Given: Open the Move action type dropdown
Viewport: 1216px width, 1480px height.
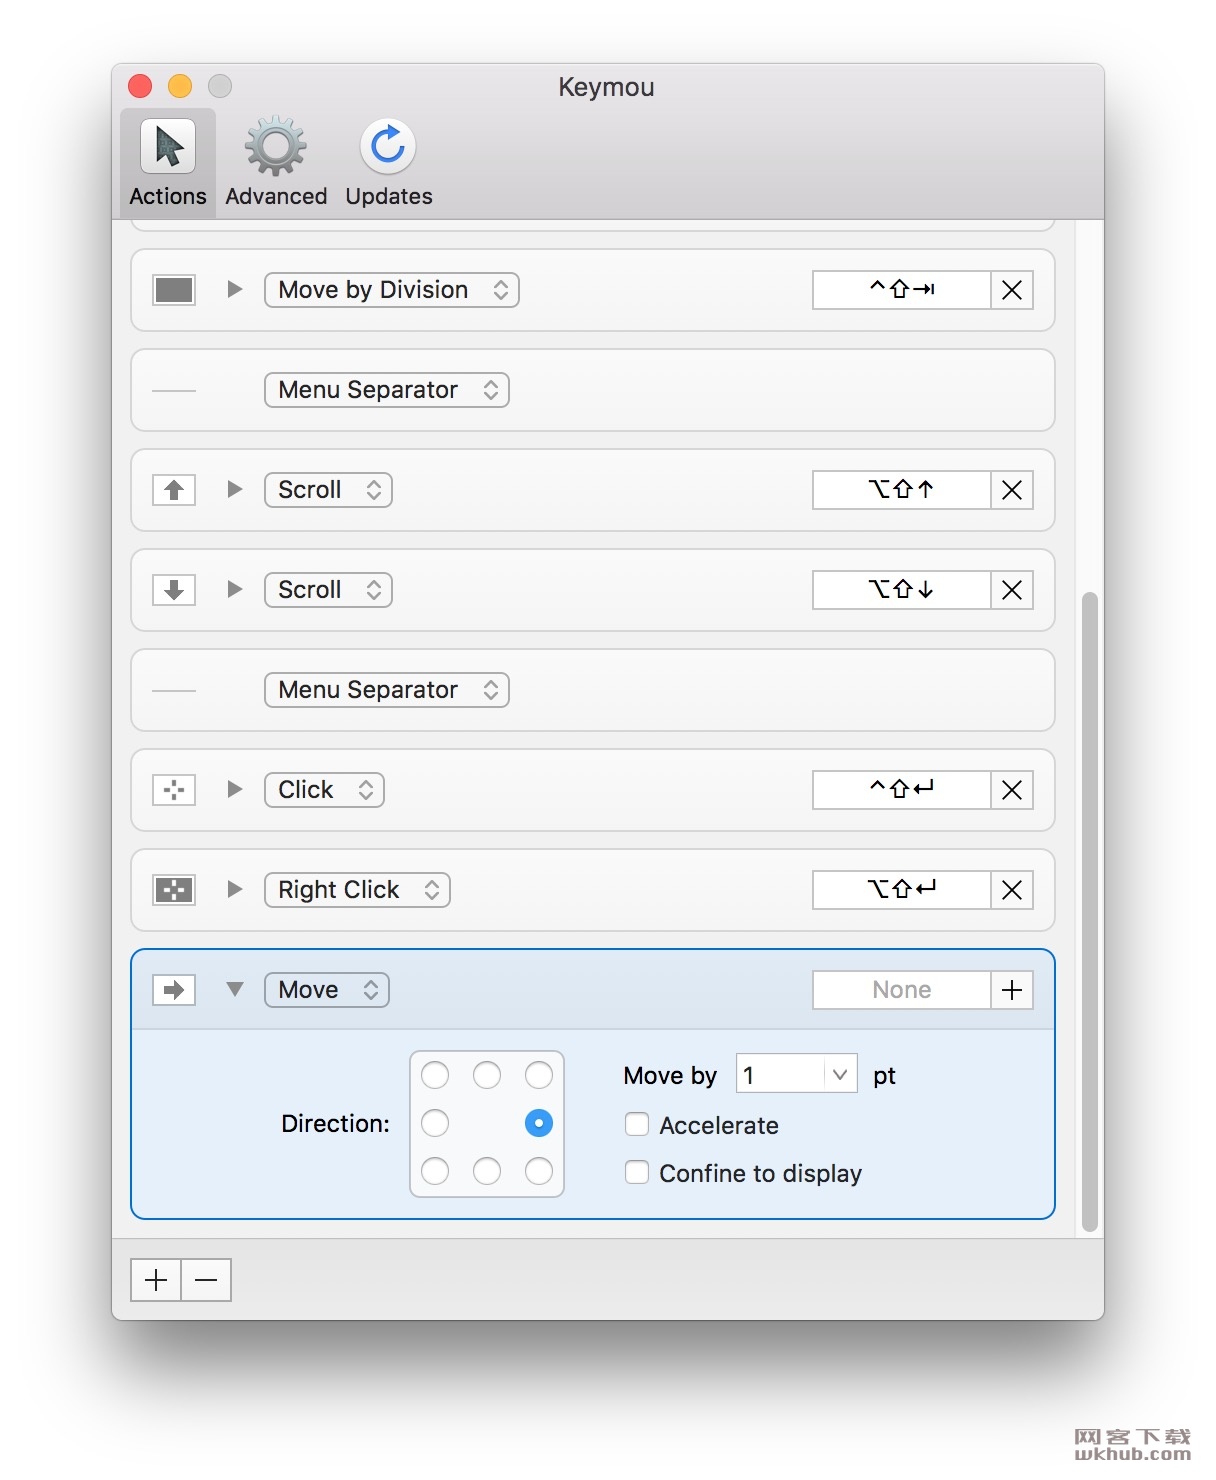Looking at the screenshot, I should (x=327, y=990).
